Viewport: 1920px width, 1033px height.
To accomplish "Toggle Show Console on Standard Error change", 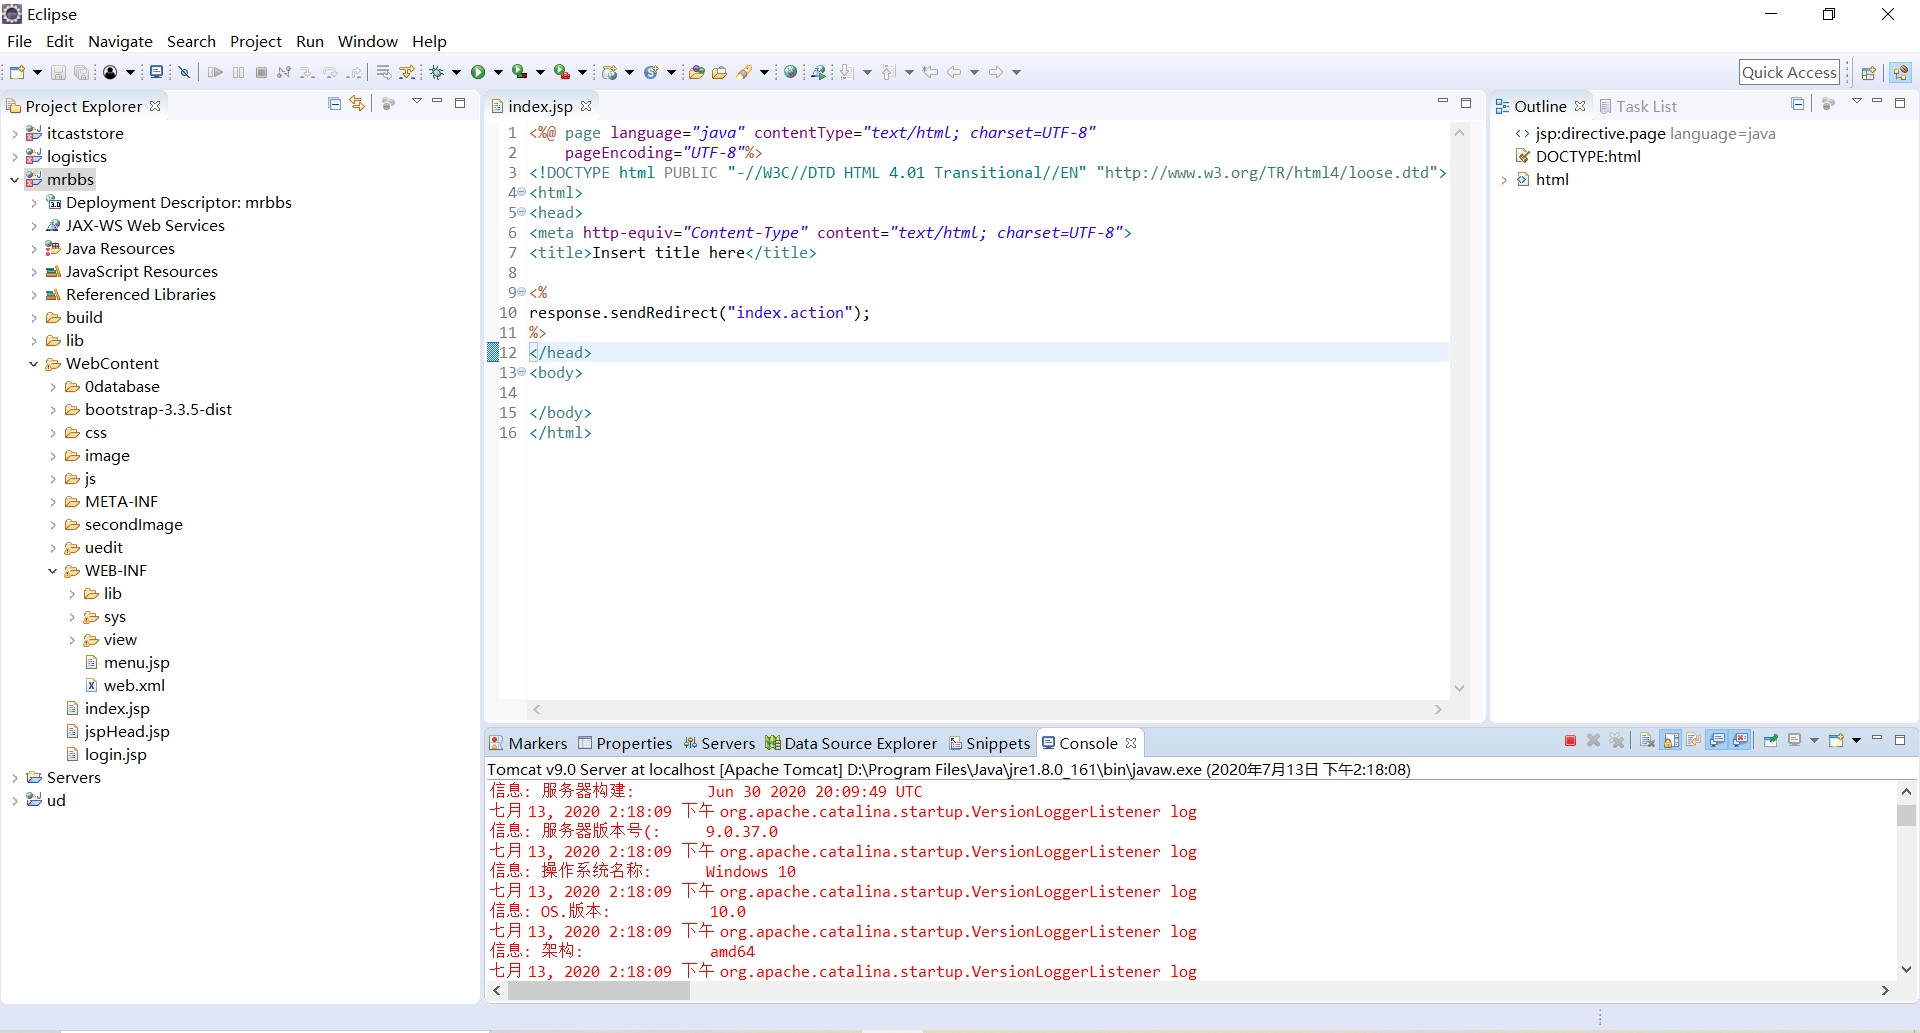I will [1740, 741].
